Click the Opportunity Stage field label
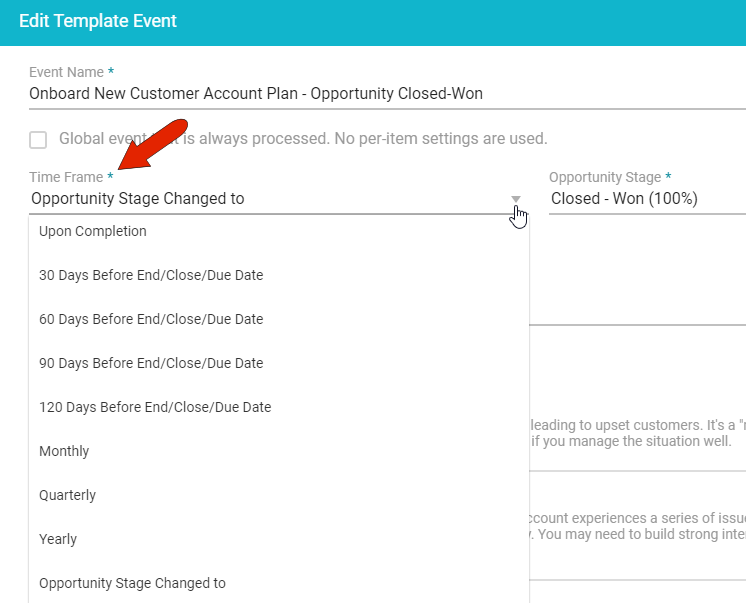The height and width of the screenshot is (603, 746). [x=605, y=177]
